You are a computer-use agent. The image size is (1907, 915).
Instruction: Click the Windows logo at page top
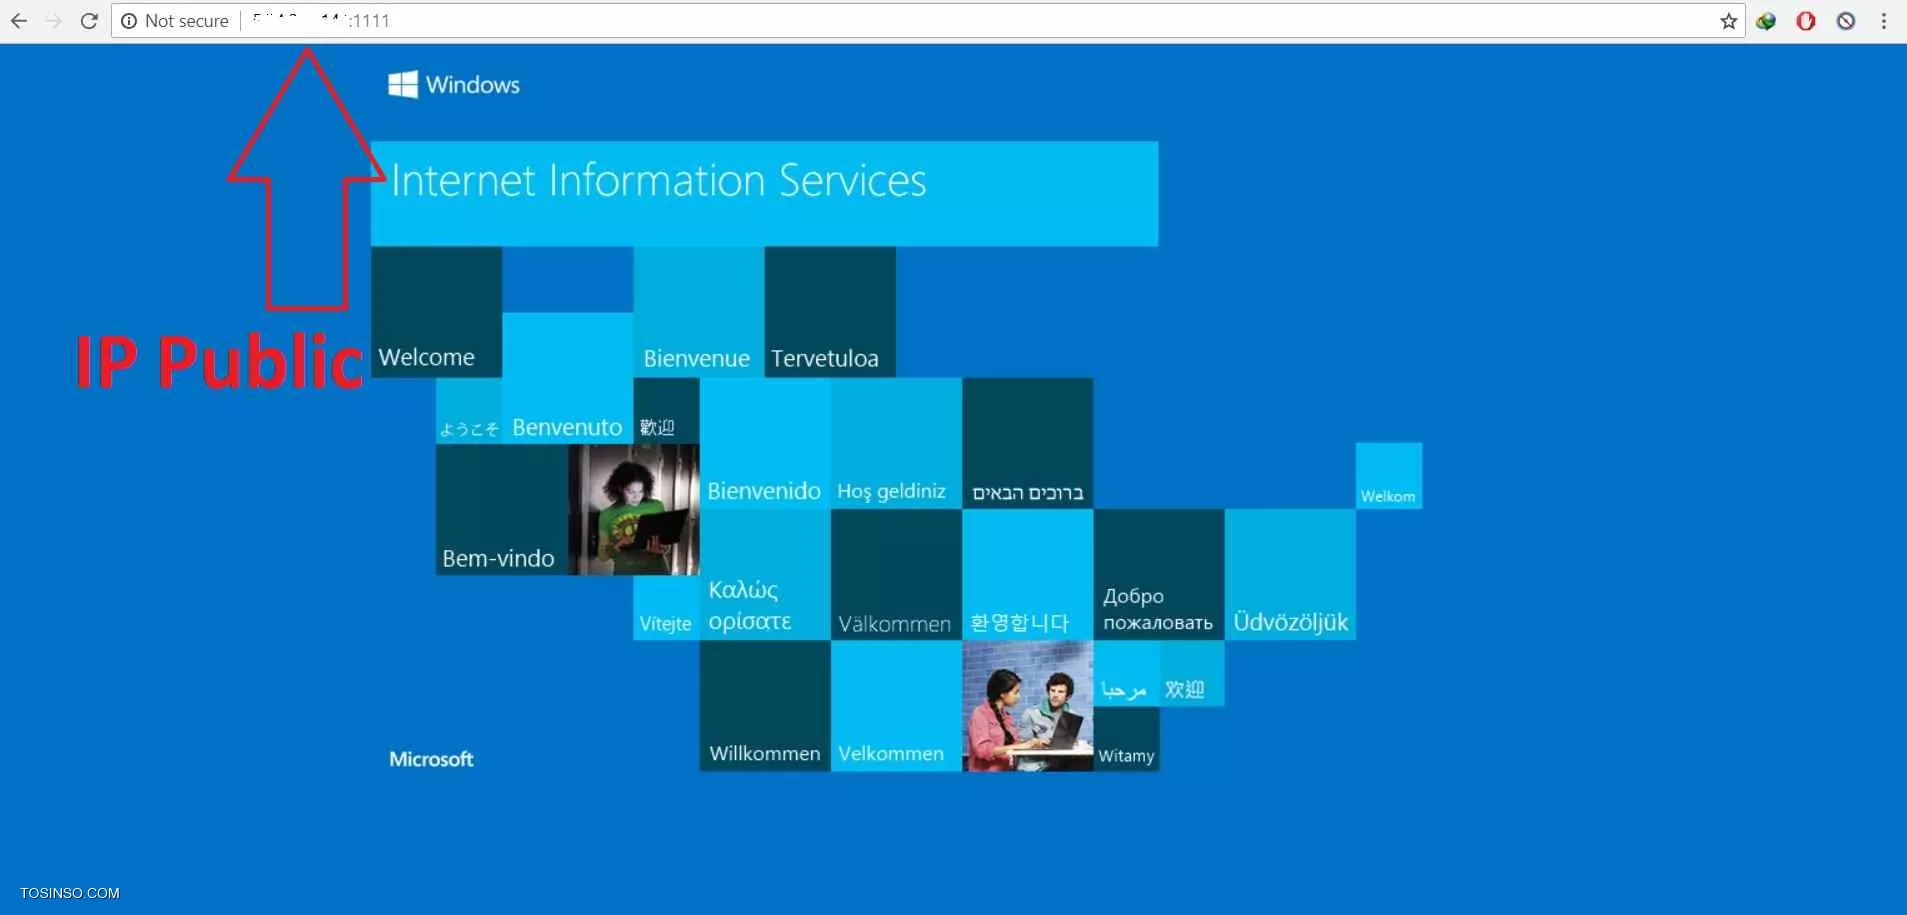click(454, 85)
